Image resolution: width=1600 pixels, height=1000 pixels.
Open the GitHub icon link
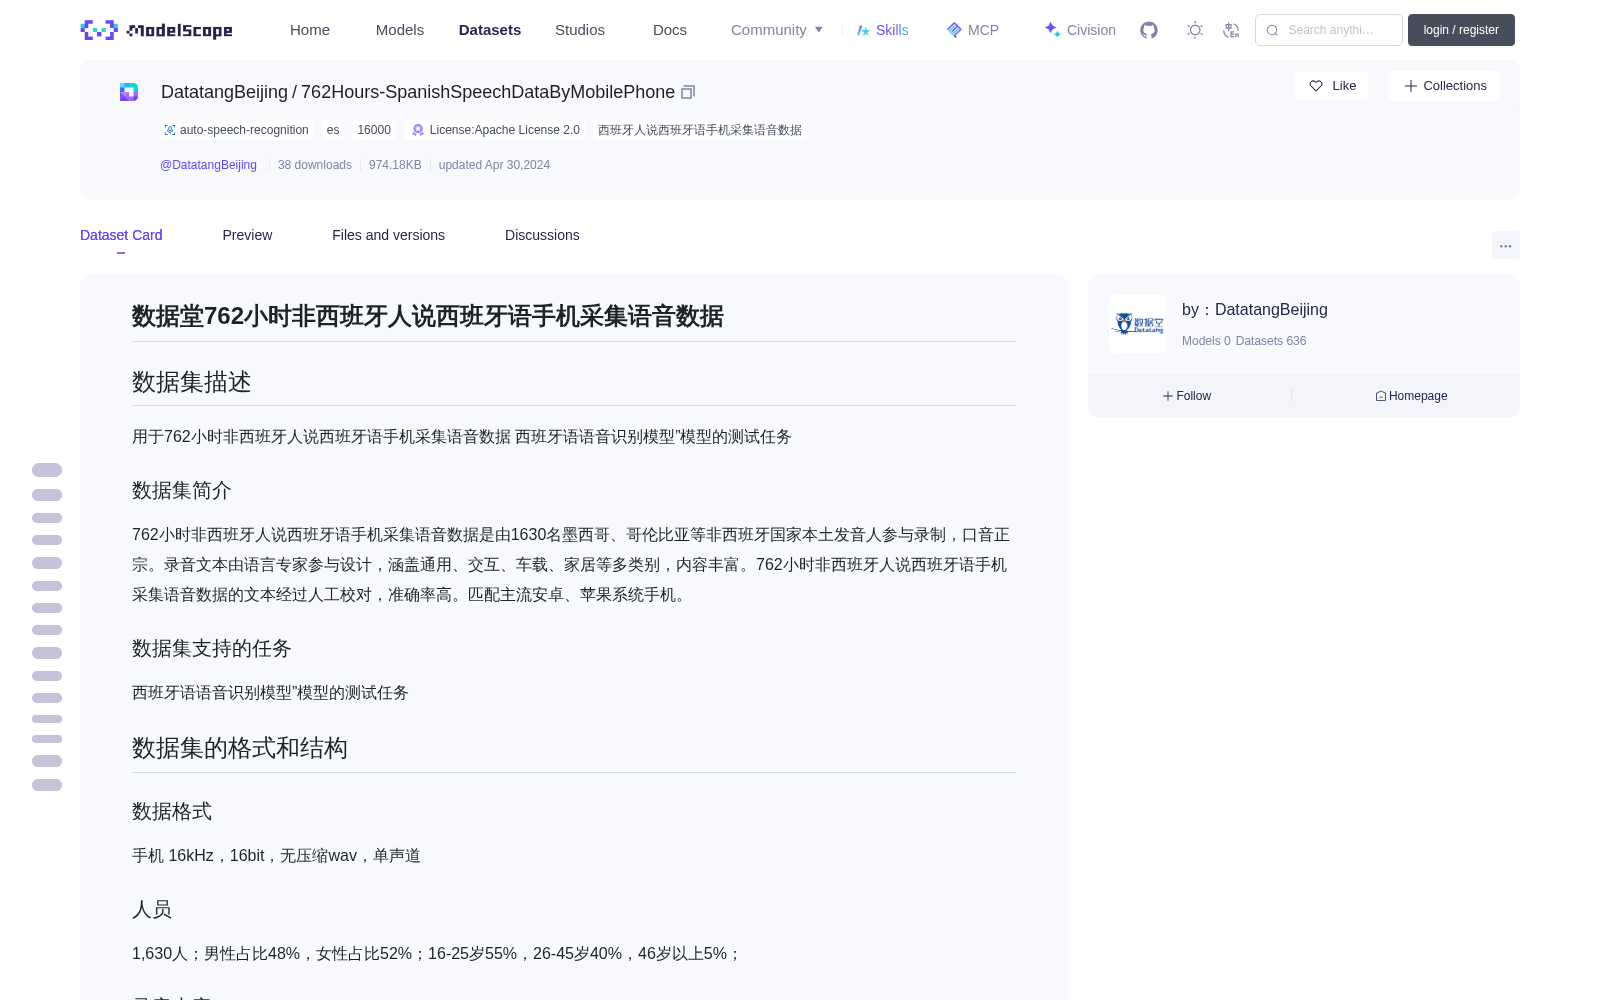pyautogui.click(x=1149, y=30)
